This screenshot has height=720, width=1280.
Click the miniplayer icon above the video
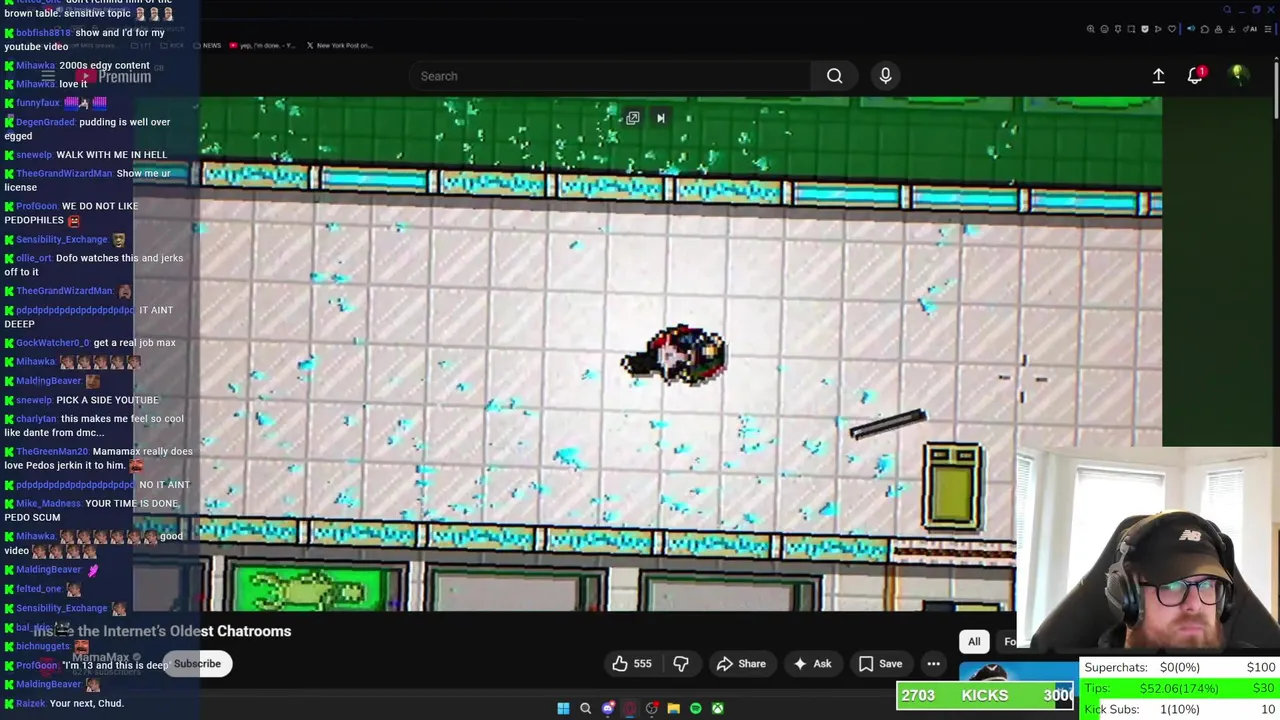[632, 118]
